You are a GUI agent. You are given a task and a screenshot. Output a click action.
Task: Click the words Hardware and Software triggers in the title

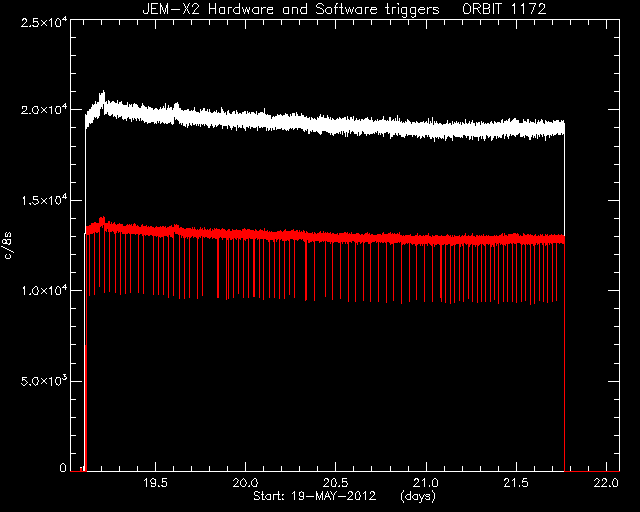(x=324, y=9)
